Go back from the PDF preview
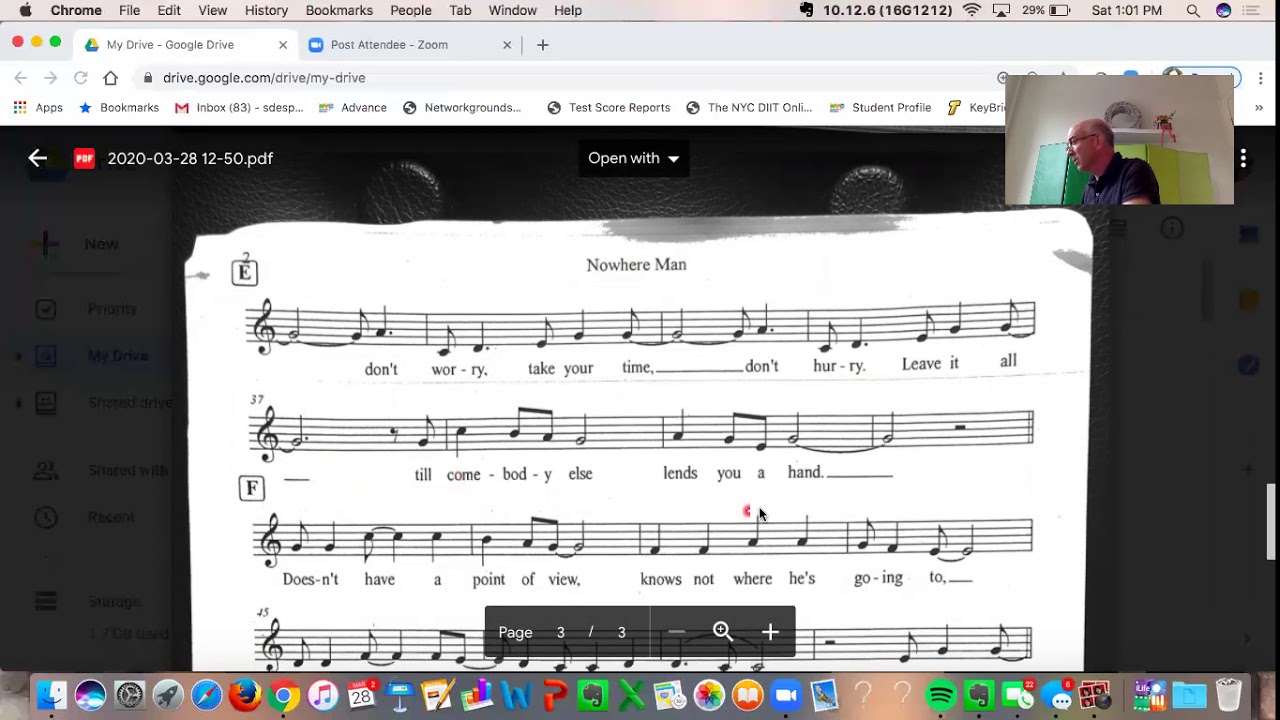Screen dimensions: 1280x720 (37, 158)
